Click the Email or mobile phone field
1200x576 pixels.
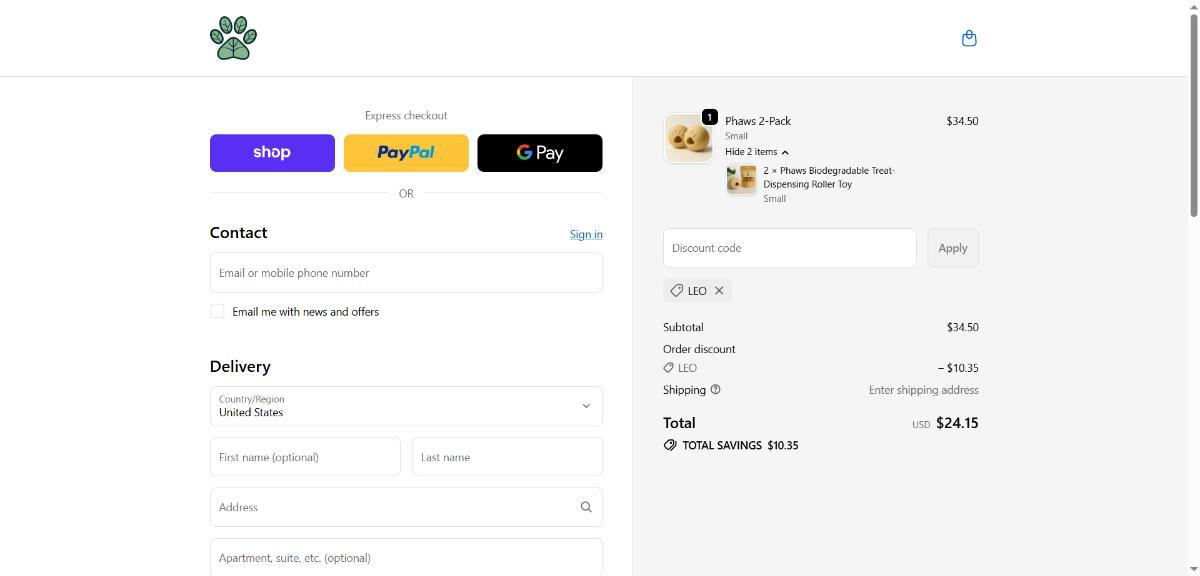(x=406, y=273)
